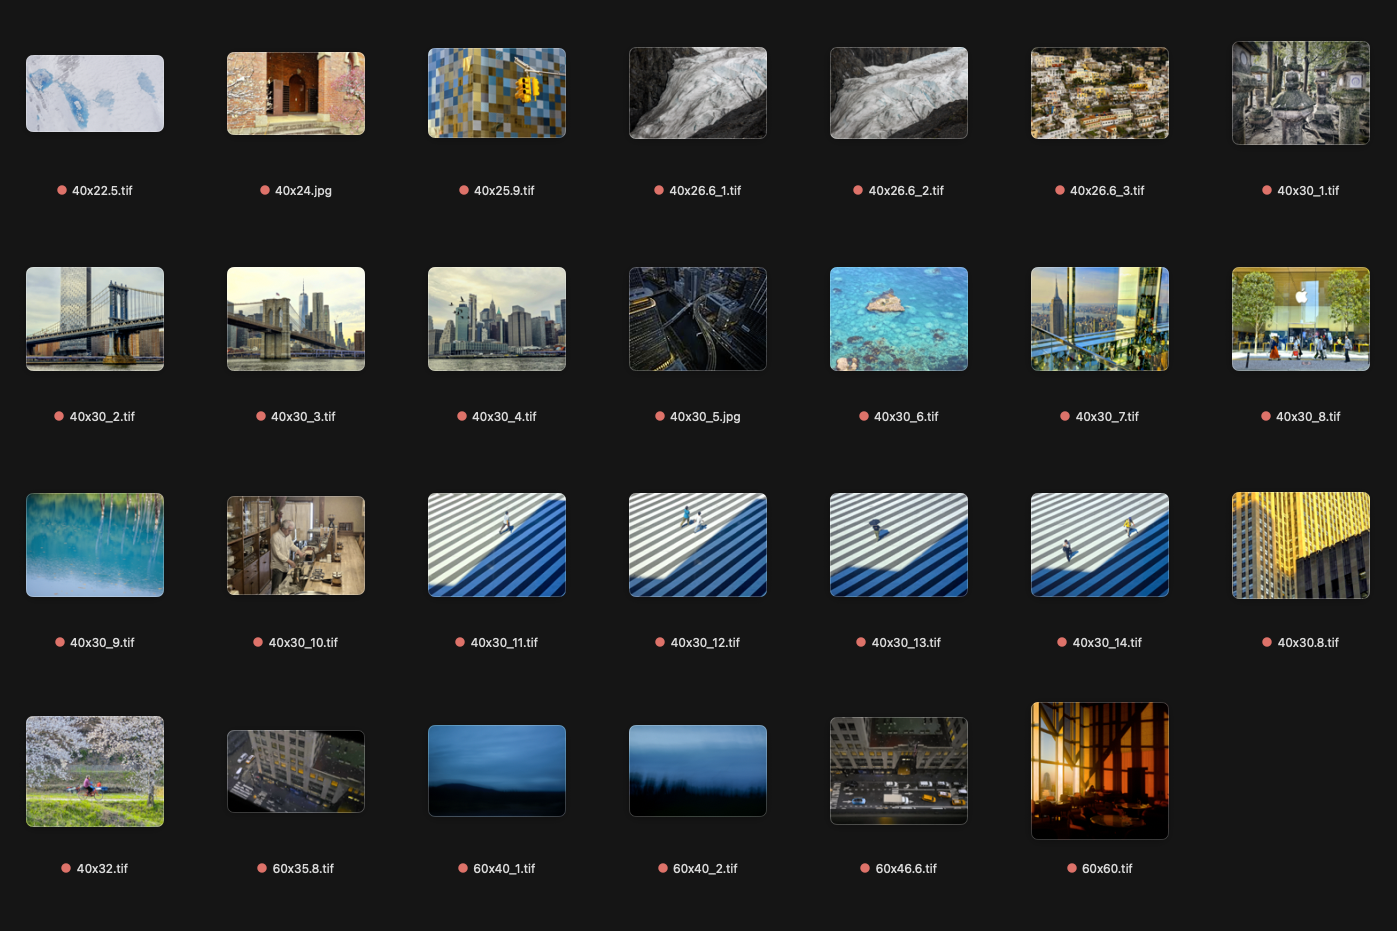
Task: Choose the 40x26.6_3.tif hillside town thumbnail
Action: point(1100,93)
